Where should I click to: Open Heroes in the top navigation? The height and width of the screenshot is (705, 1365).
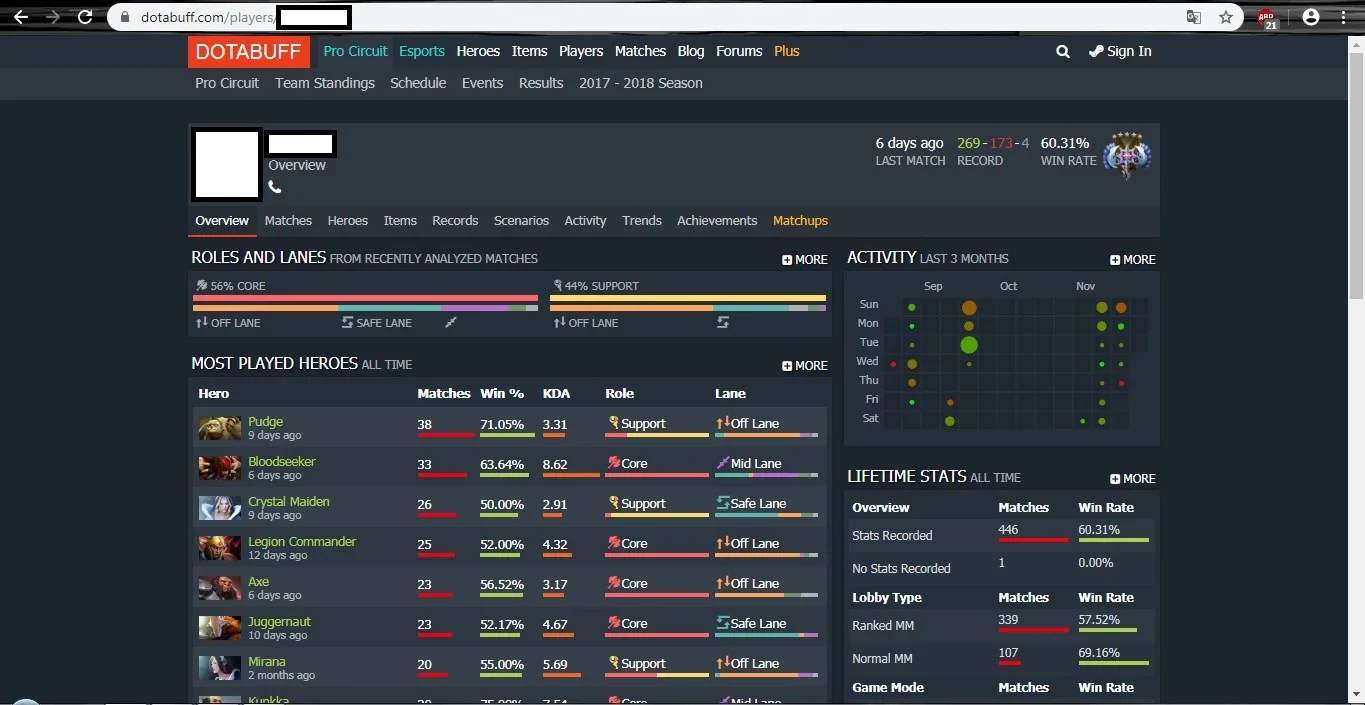coord(478,51)
